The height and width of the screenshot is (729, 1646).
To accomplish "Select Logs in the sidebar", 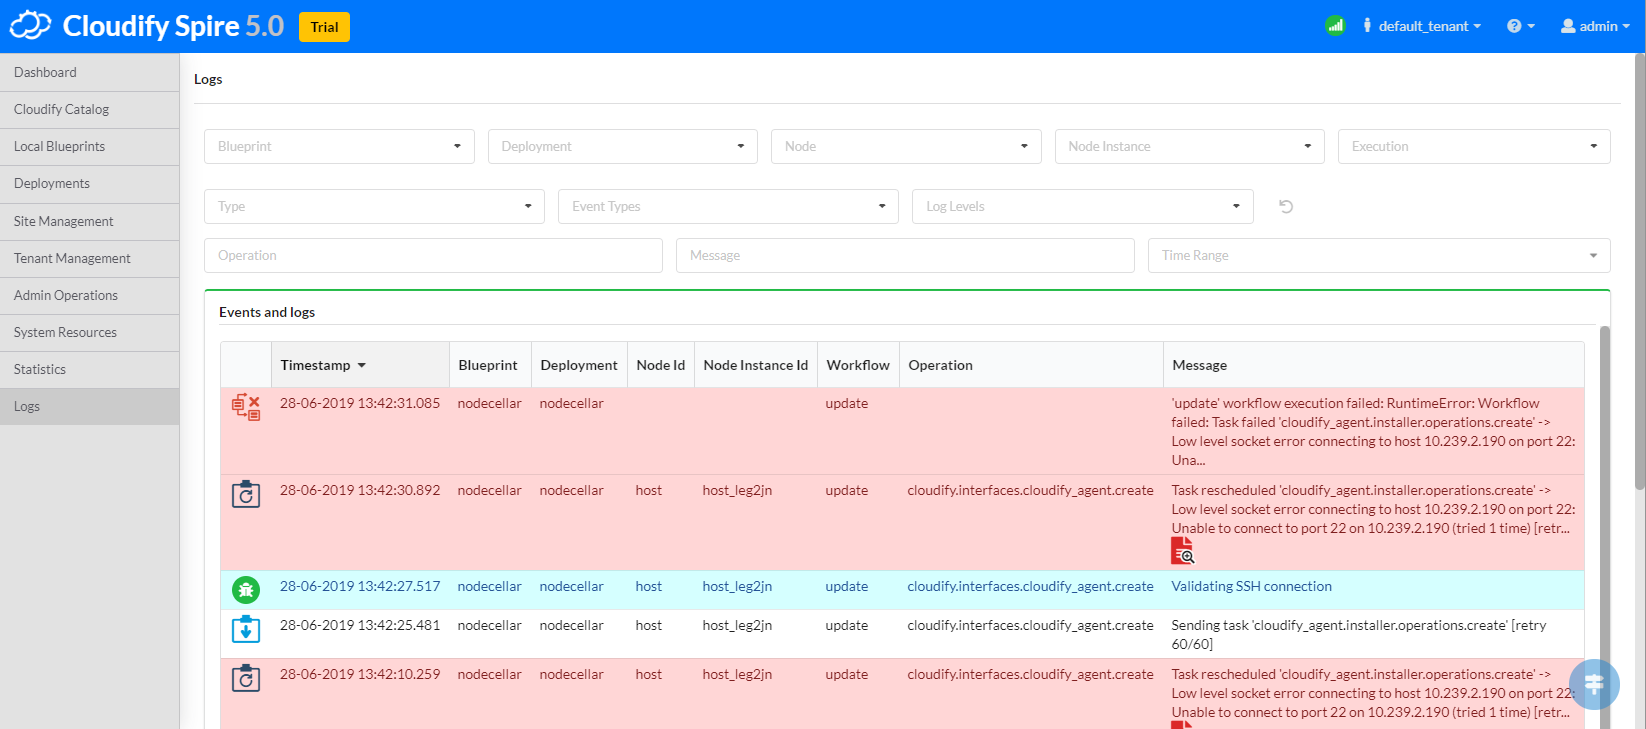I will point(90,406).
